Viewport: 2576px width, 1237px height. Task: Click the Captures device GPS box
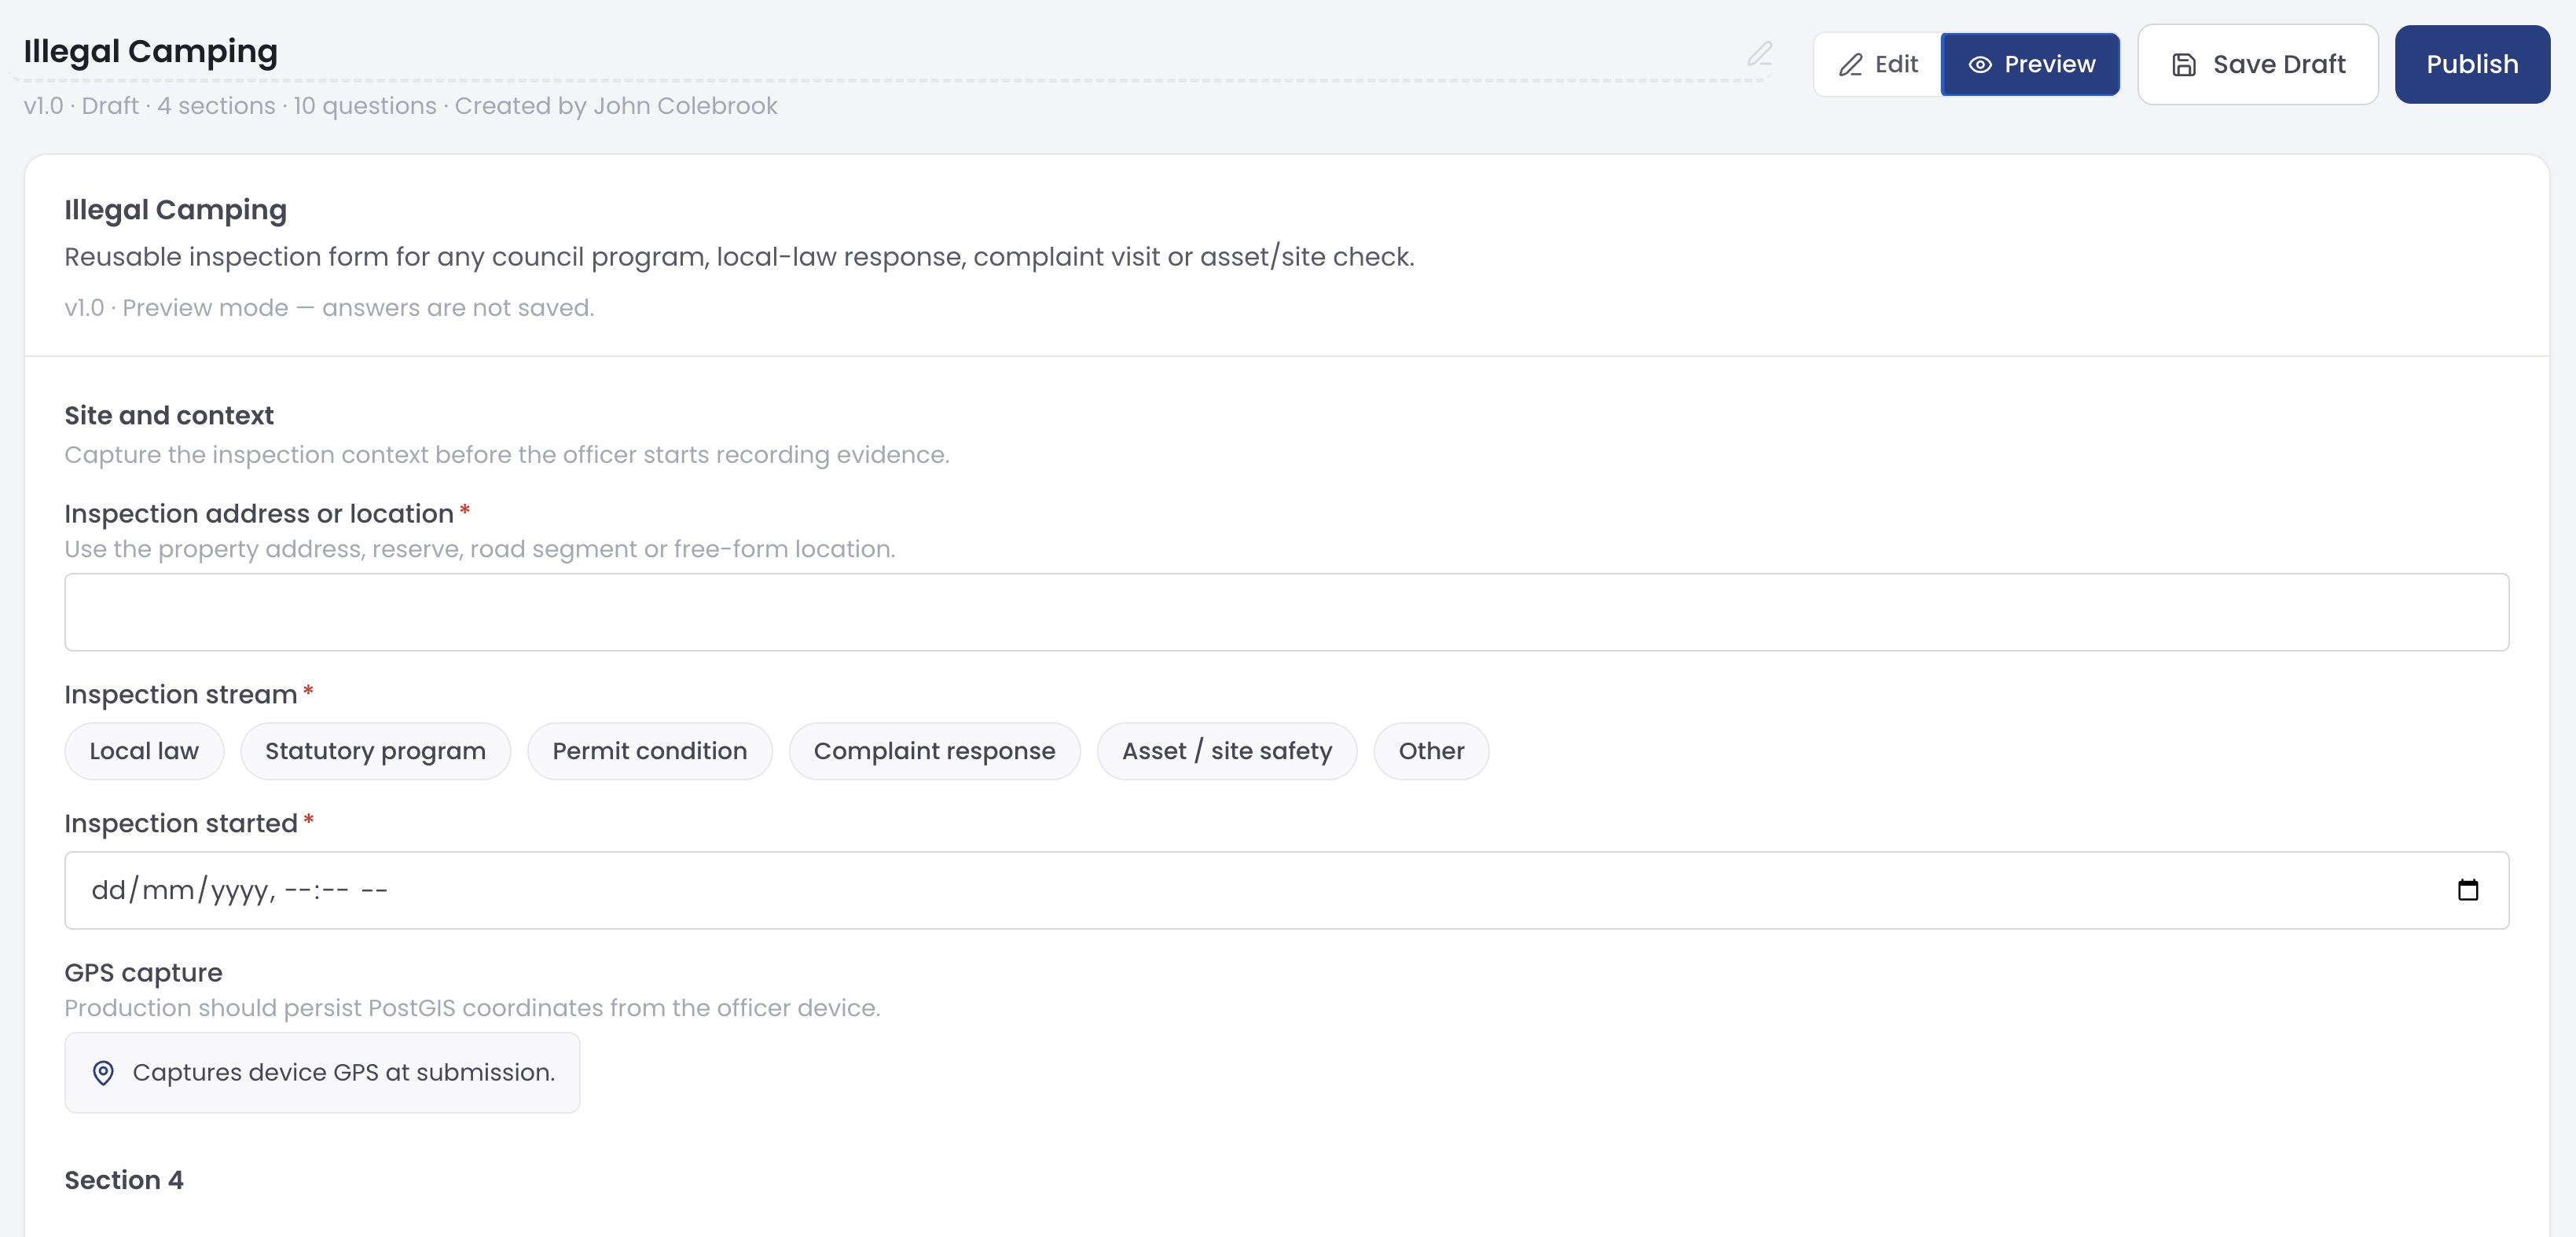pos(322,1073)
